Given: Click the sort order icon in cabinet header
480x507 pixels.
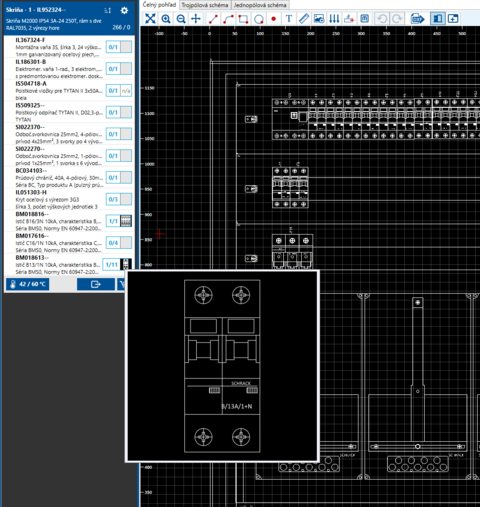Looking at the screenshot, I should pos(107,11).
